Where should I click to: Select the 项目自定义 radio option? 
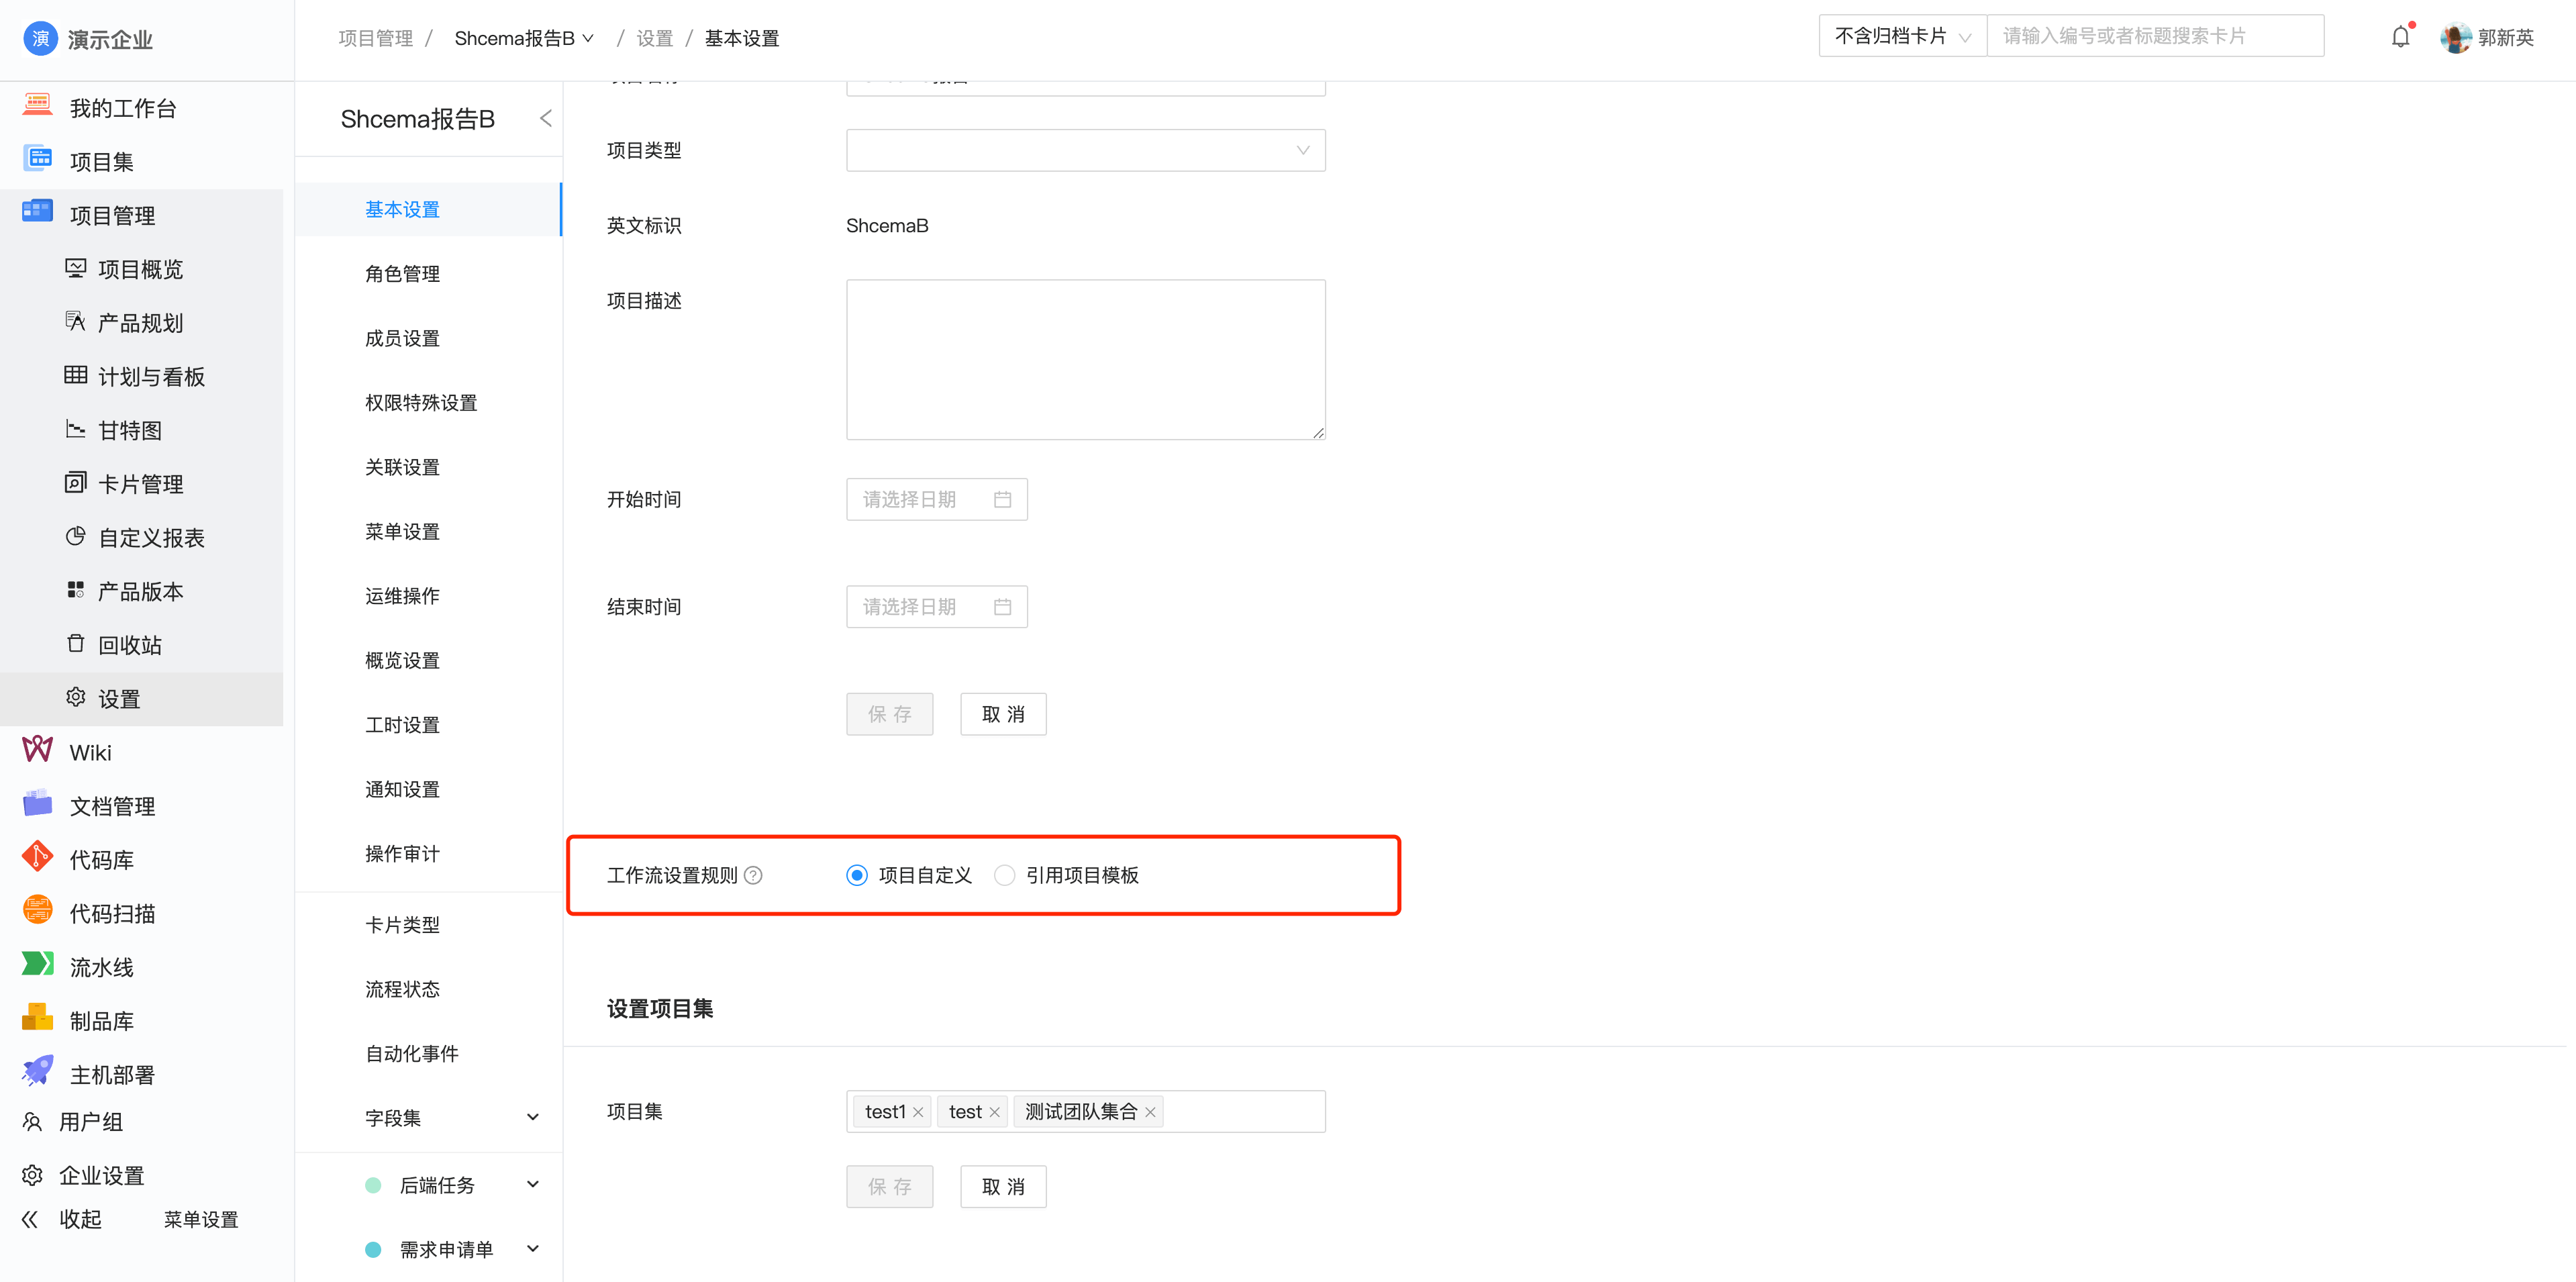[x=857, y=875]
